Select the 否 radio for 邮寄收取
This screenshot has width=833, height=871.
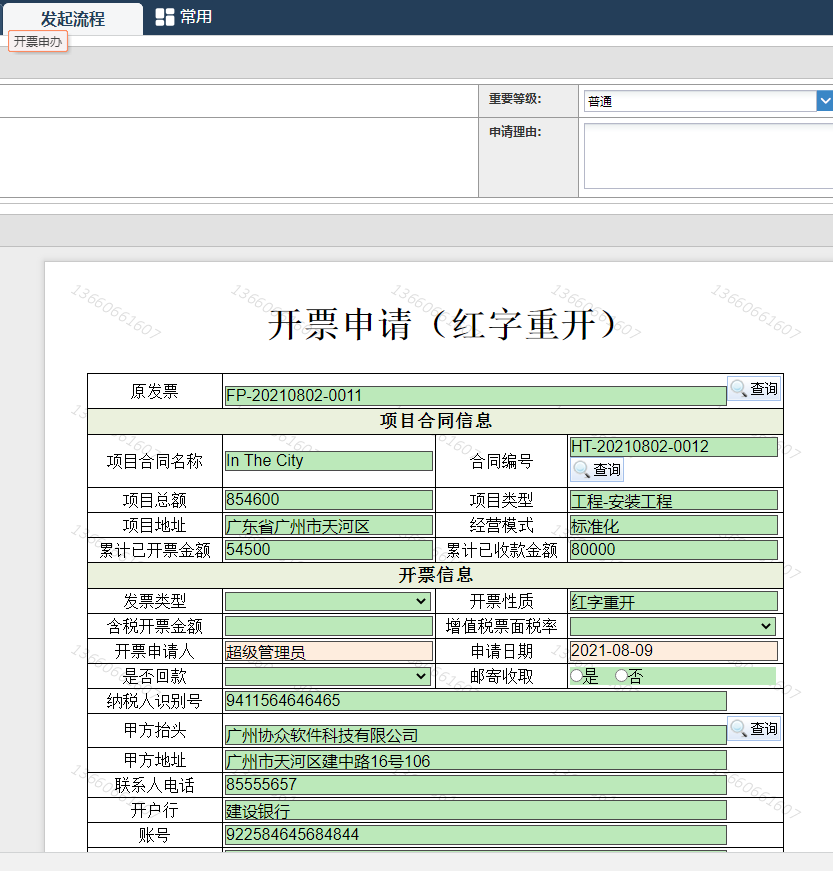point(622,676)
